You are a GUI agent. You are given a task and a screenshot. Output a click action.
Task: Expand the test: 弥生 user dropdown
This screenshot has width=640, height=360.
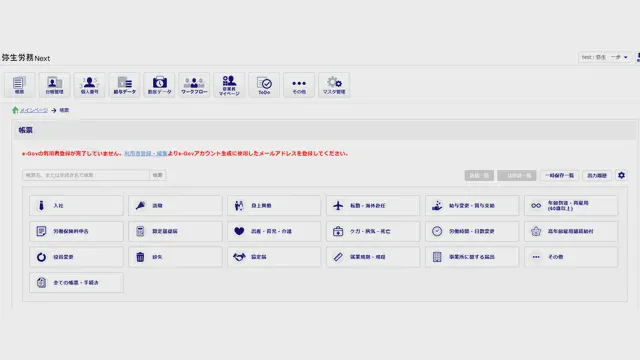tap(605, 57)
